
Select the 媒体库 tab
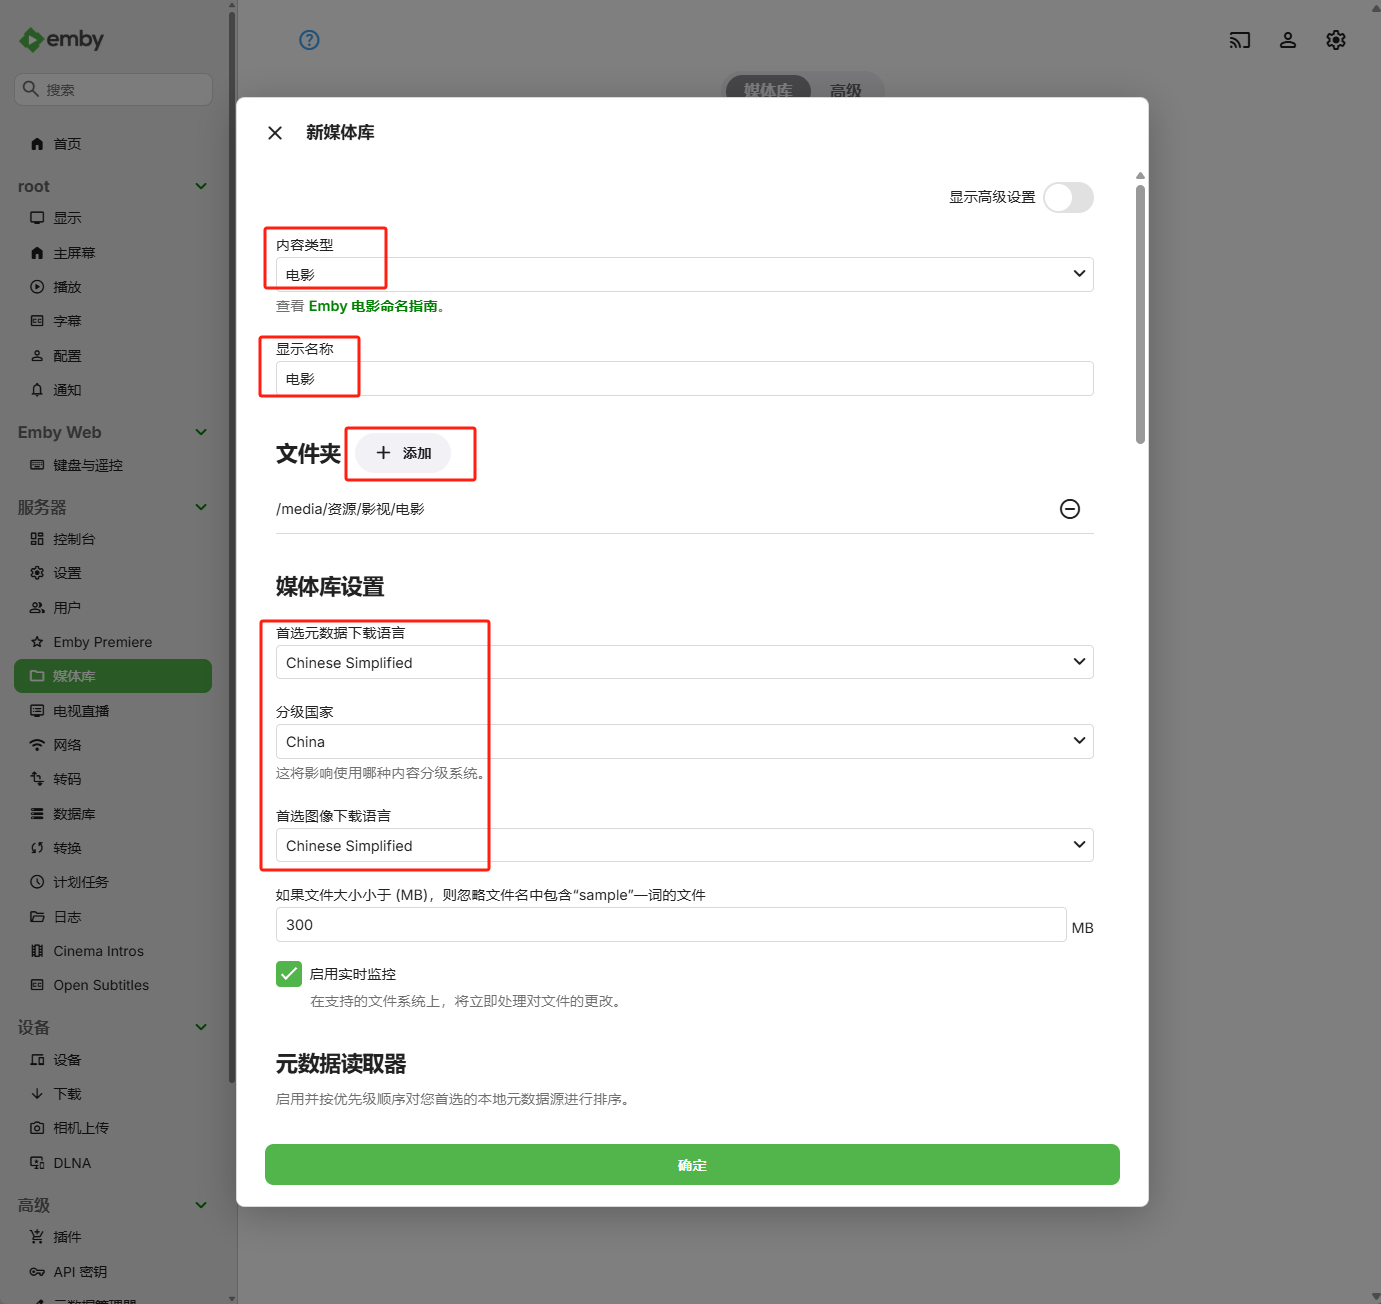click(x=767, y=90)
